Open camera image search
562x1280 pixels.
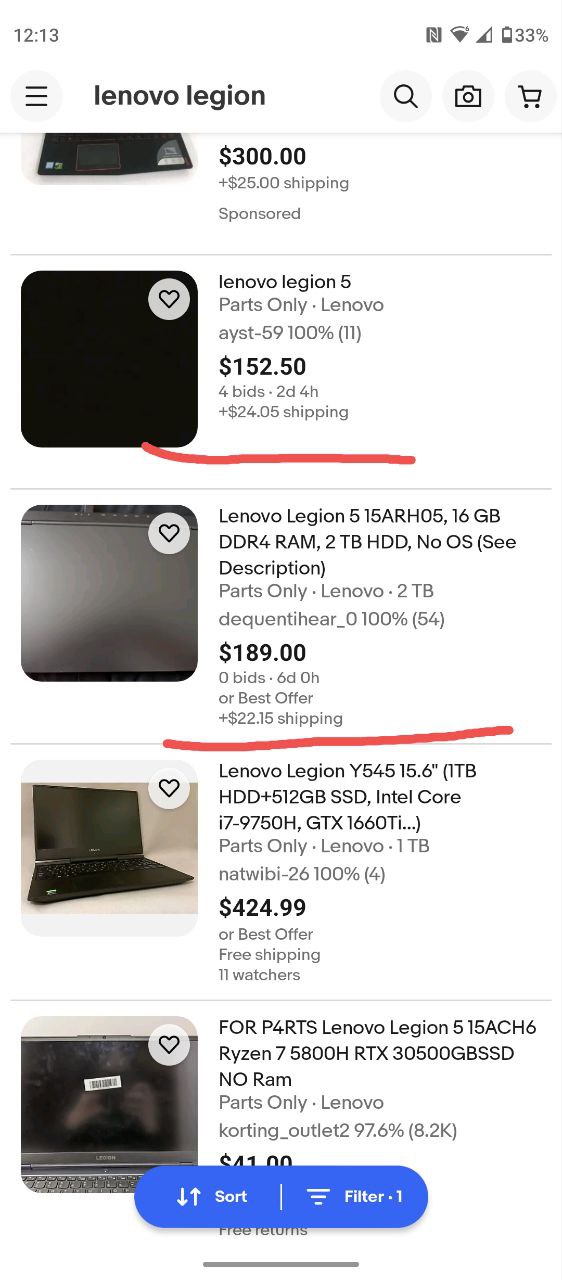[467, 96]
